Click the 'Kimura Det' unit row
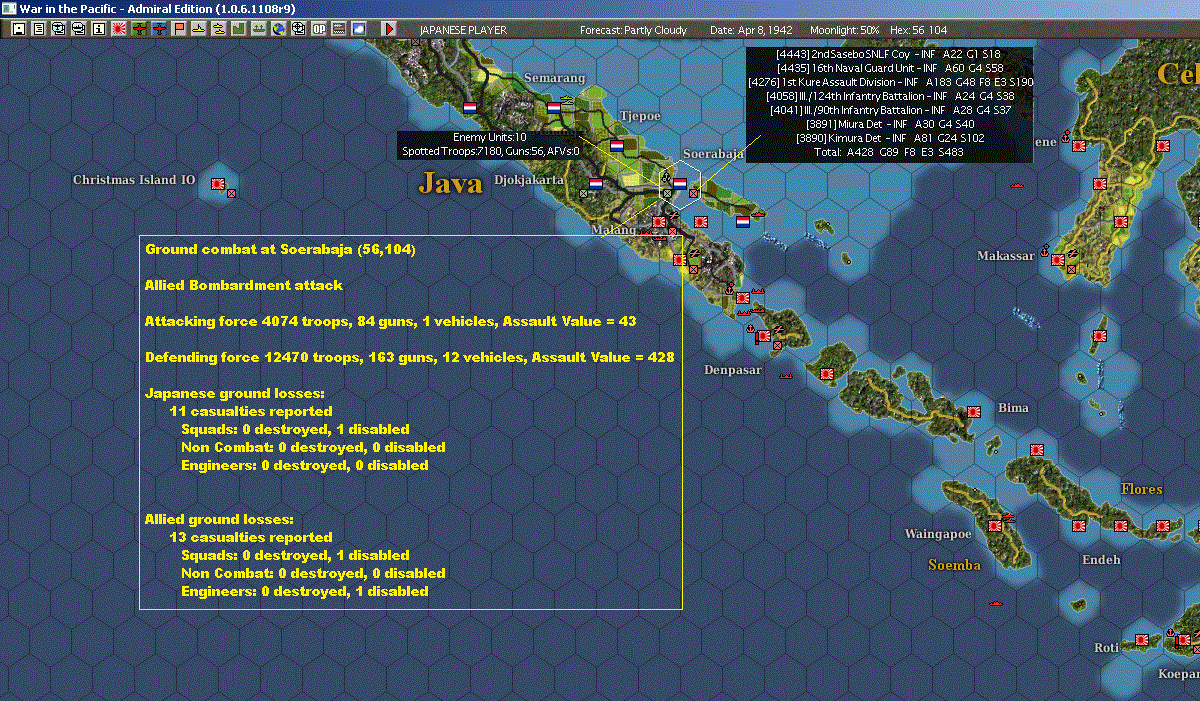The width and height of the screenshot is (1200, 701). tap(891, 138)
